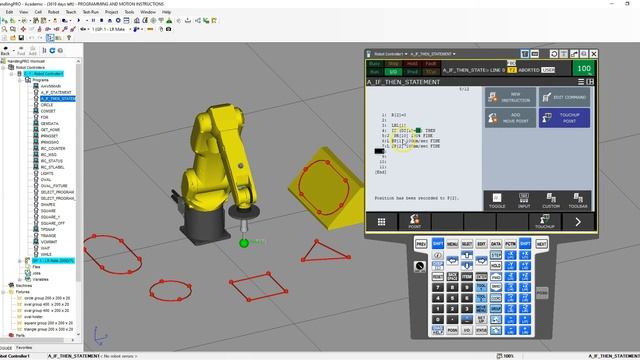Toggle the HOLD key on the keypad

point(496,266)
